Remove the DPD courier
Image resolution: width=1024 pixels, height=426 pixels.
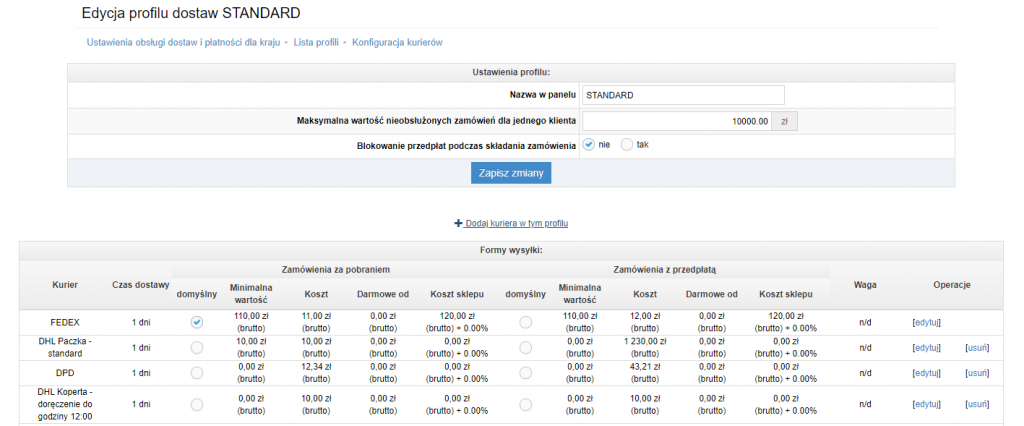point(976,372)
